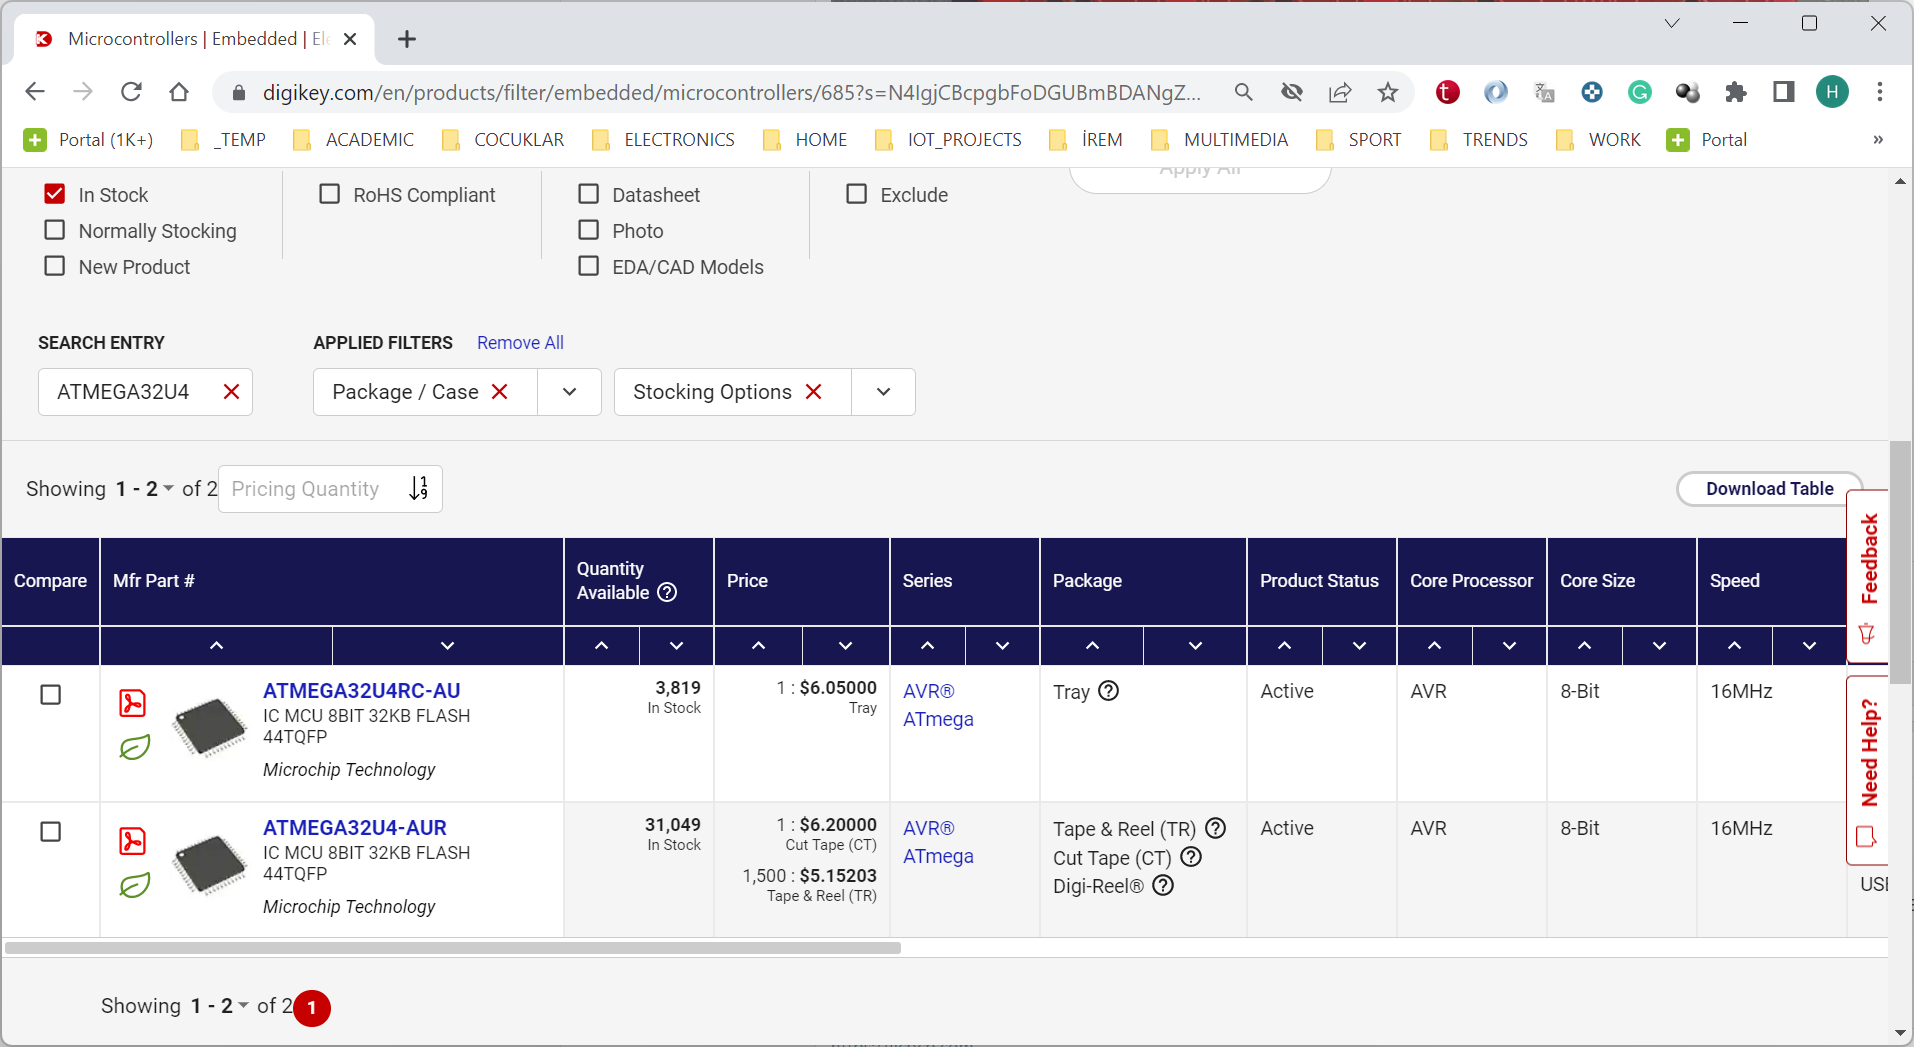Open the results range dropdown beside Showing
Image resolution: width=1914 pixels, height=1047 pixels.
coord(168,489)
